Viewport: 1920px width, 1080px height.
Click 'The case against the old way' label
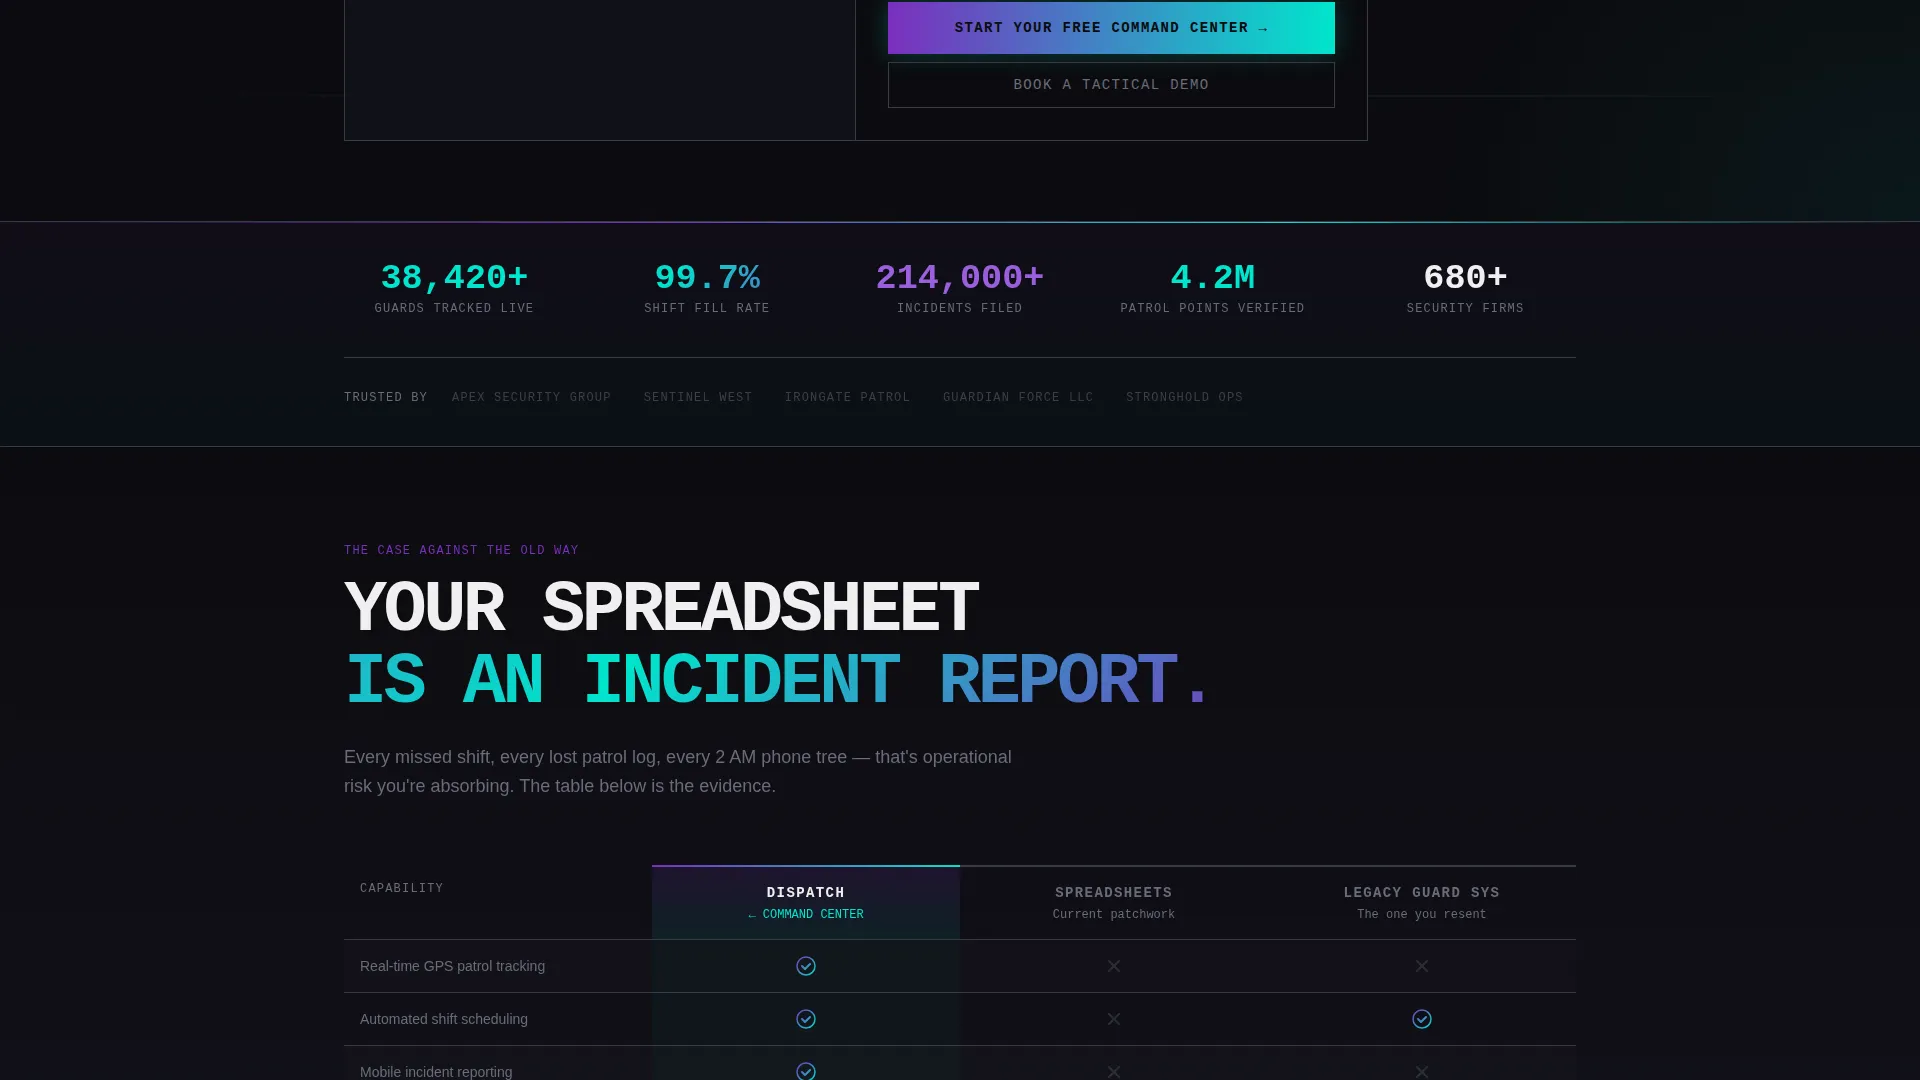(x=461, y=550)
